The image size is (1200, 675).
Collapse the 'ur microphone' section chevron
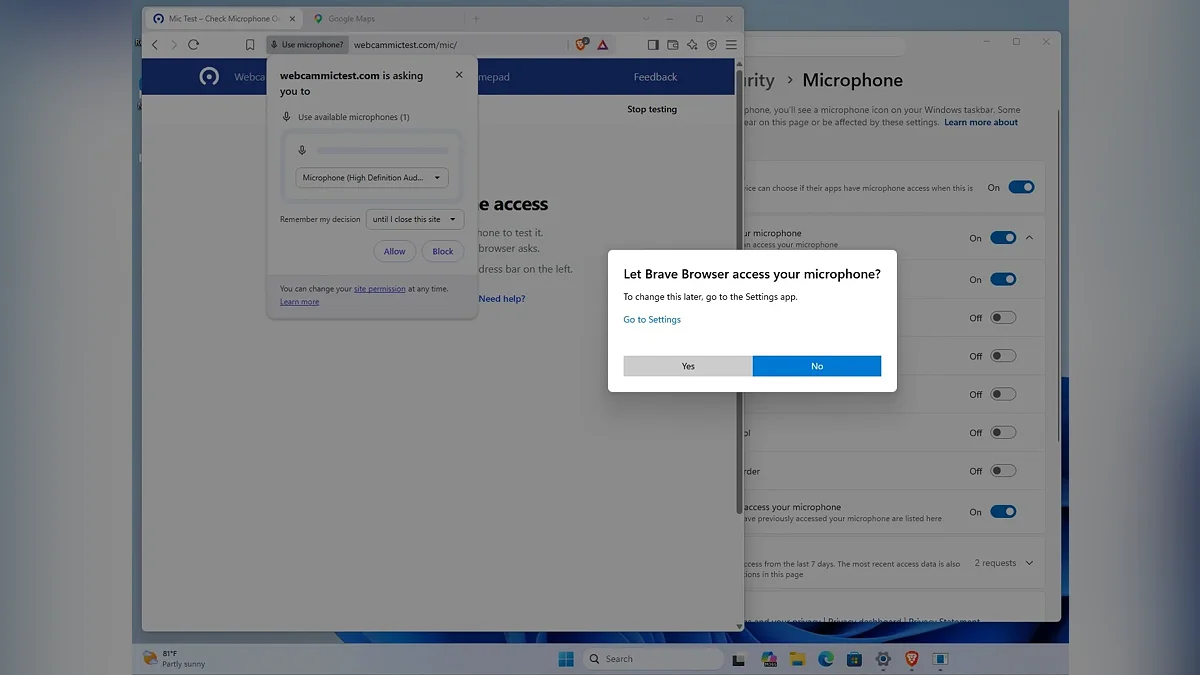tap(1030, 238)
